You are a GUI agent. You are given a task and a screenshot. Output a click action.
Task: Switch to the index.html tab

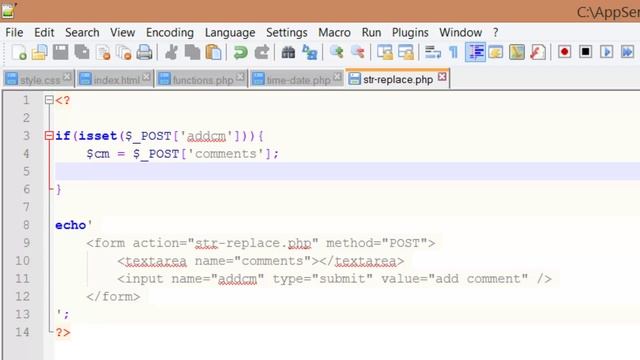(x=116, y=80)
